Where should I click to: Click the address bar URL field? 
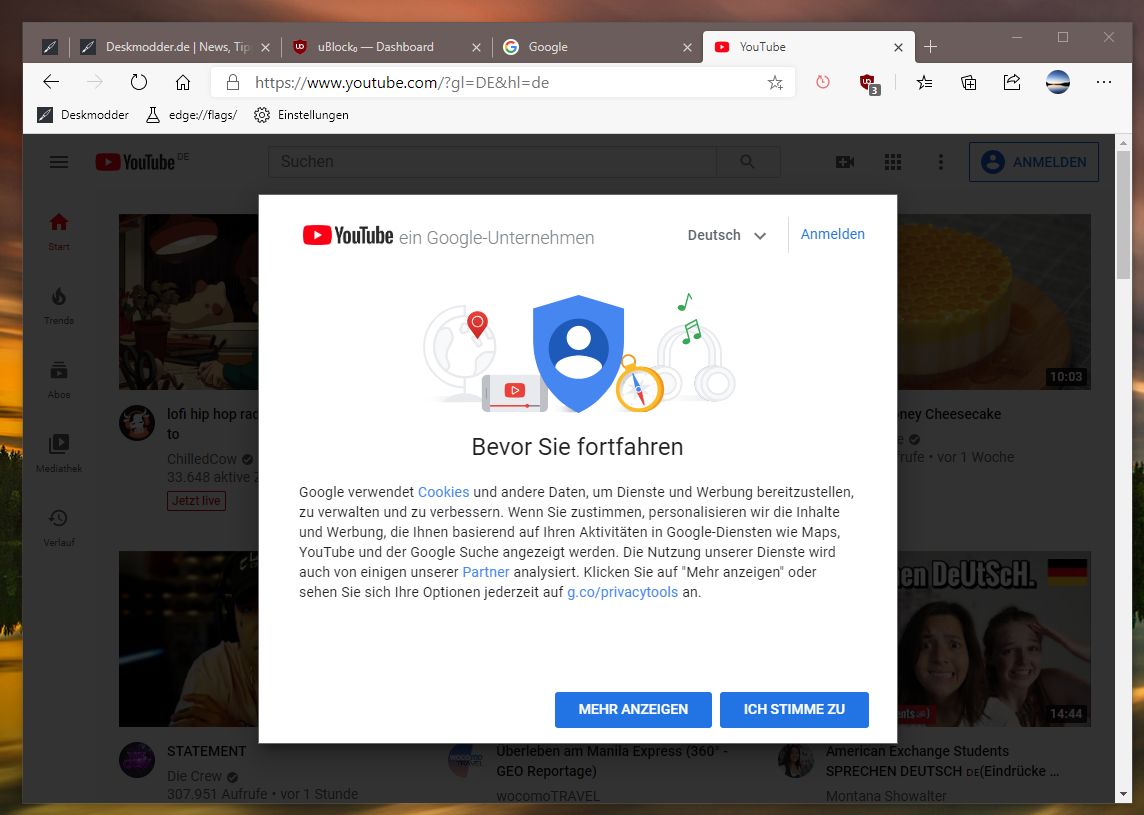pos(500,83)
